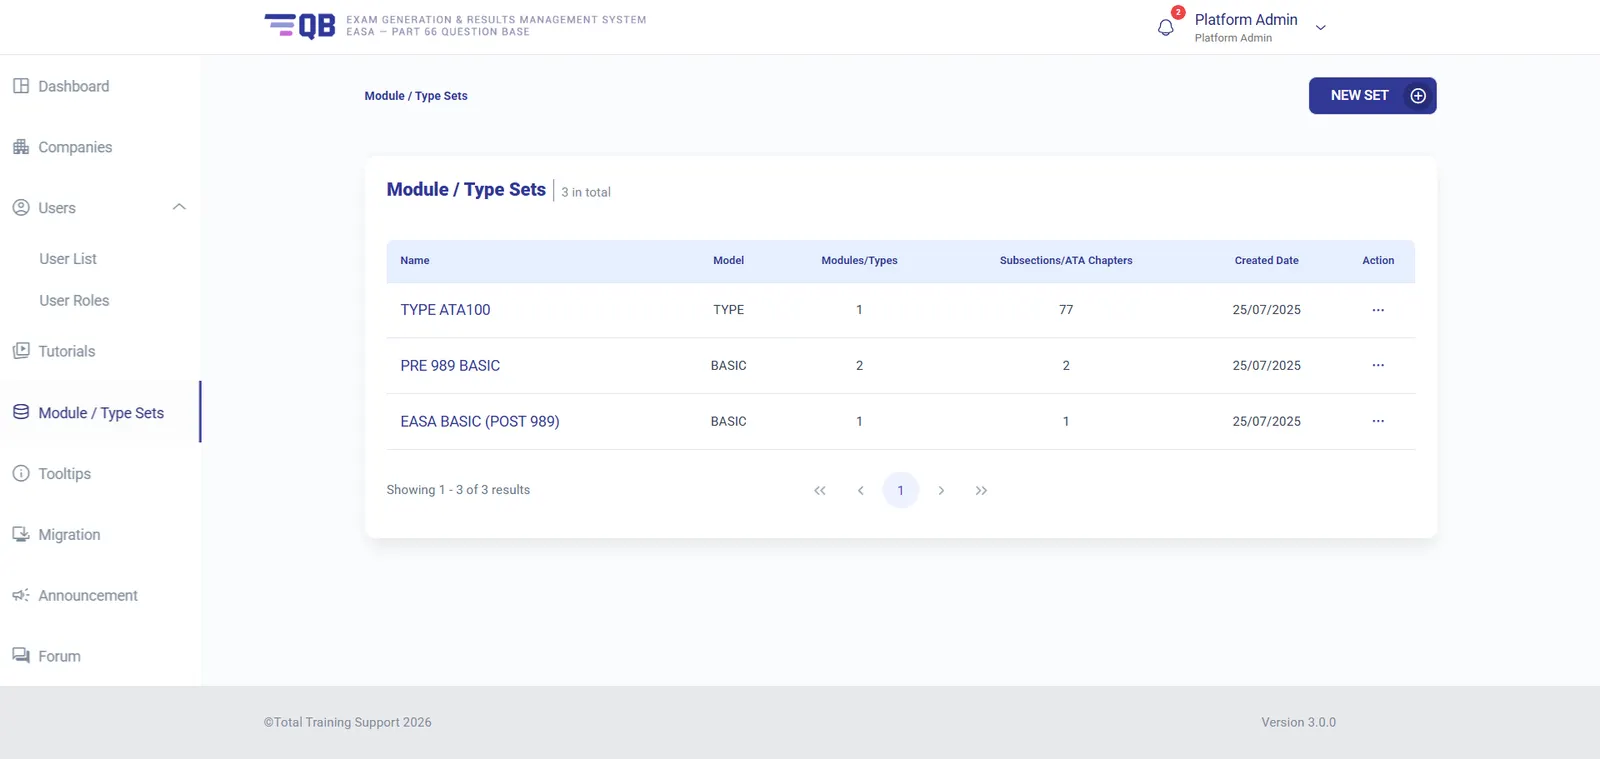
Task: Go to next page arrow
Action: tap(941, 490)
